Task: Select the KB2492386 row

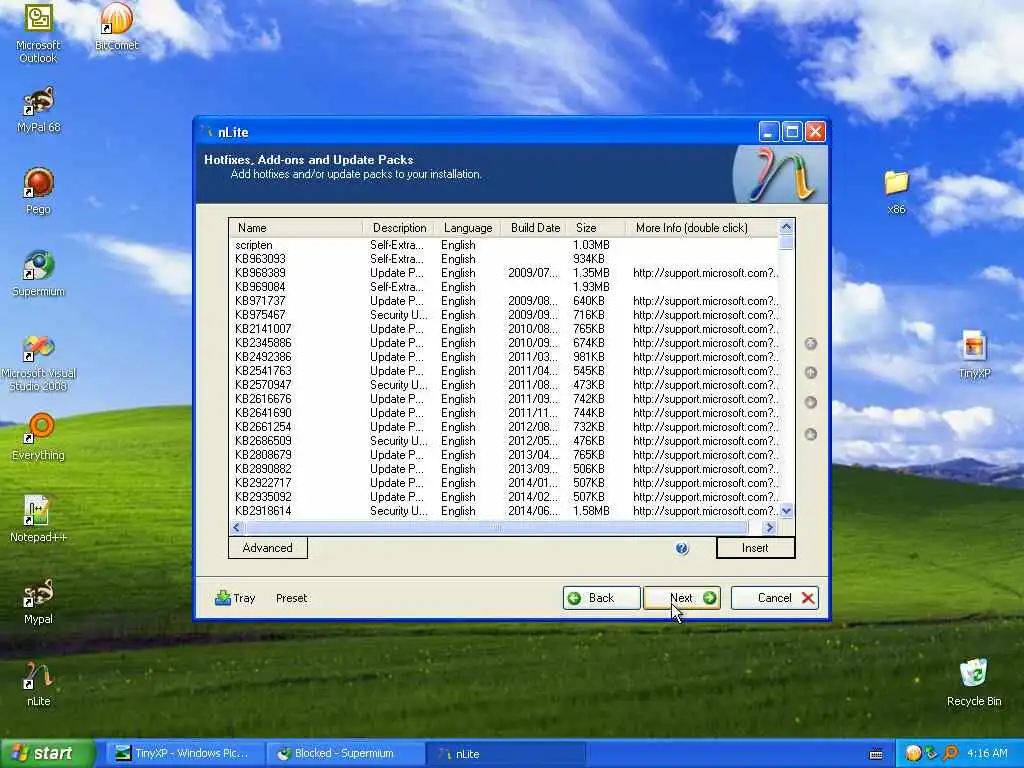Action: coord(504,357)
